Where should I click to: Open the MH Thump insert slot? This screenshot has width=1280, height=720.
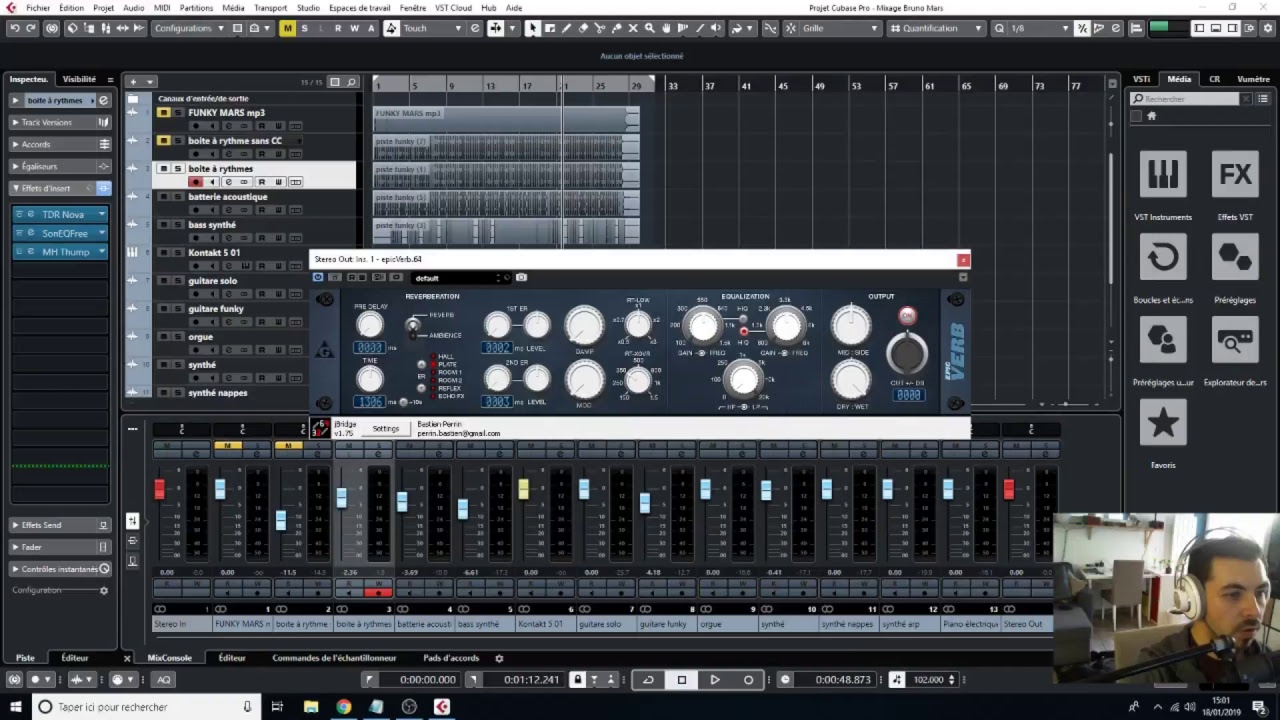point(61,252)
